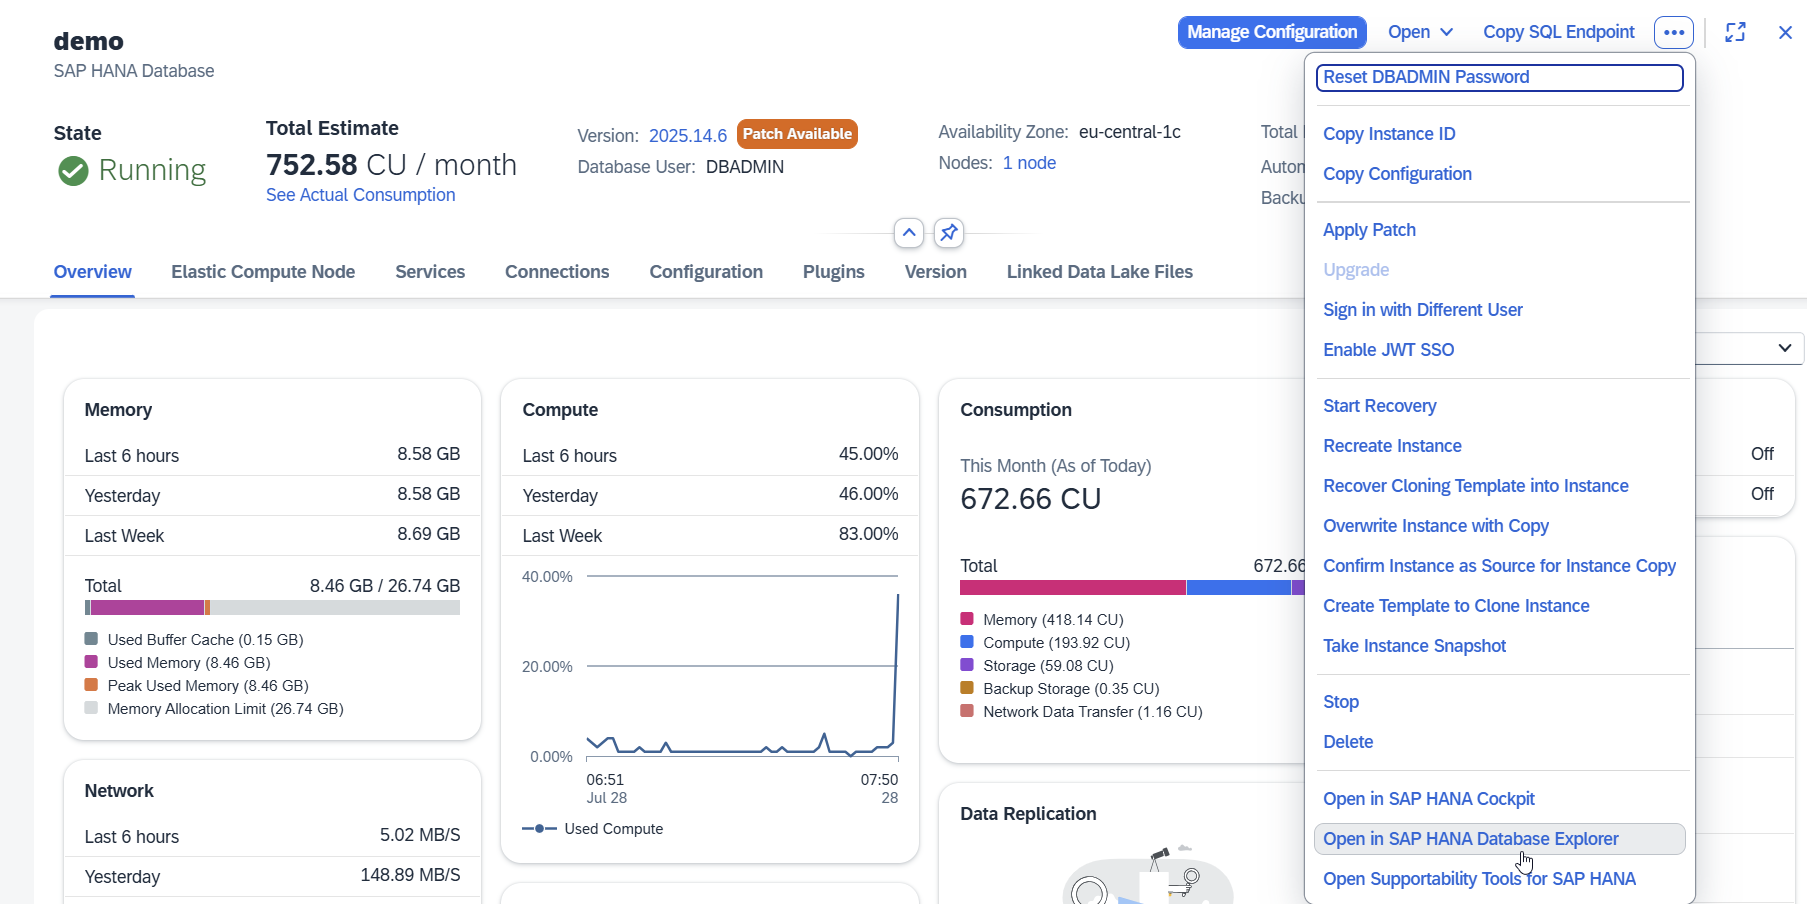This screenshot has width=1807, height=904.
Task: Open the version 2025.14.6 link
Action: click(x=688, y=136)
